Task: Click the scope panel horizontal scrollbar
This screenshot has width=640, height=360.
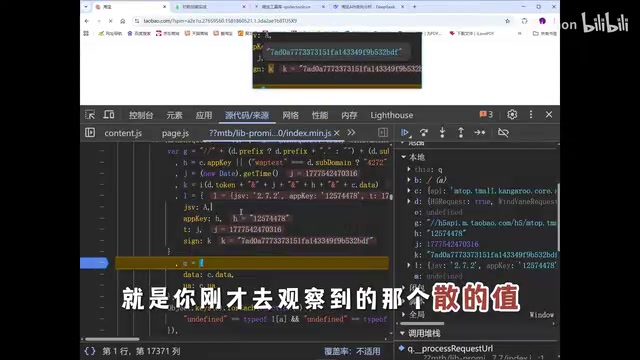Action: click(422, 324)
